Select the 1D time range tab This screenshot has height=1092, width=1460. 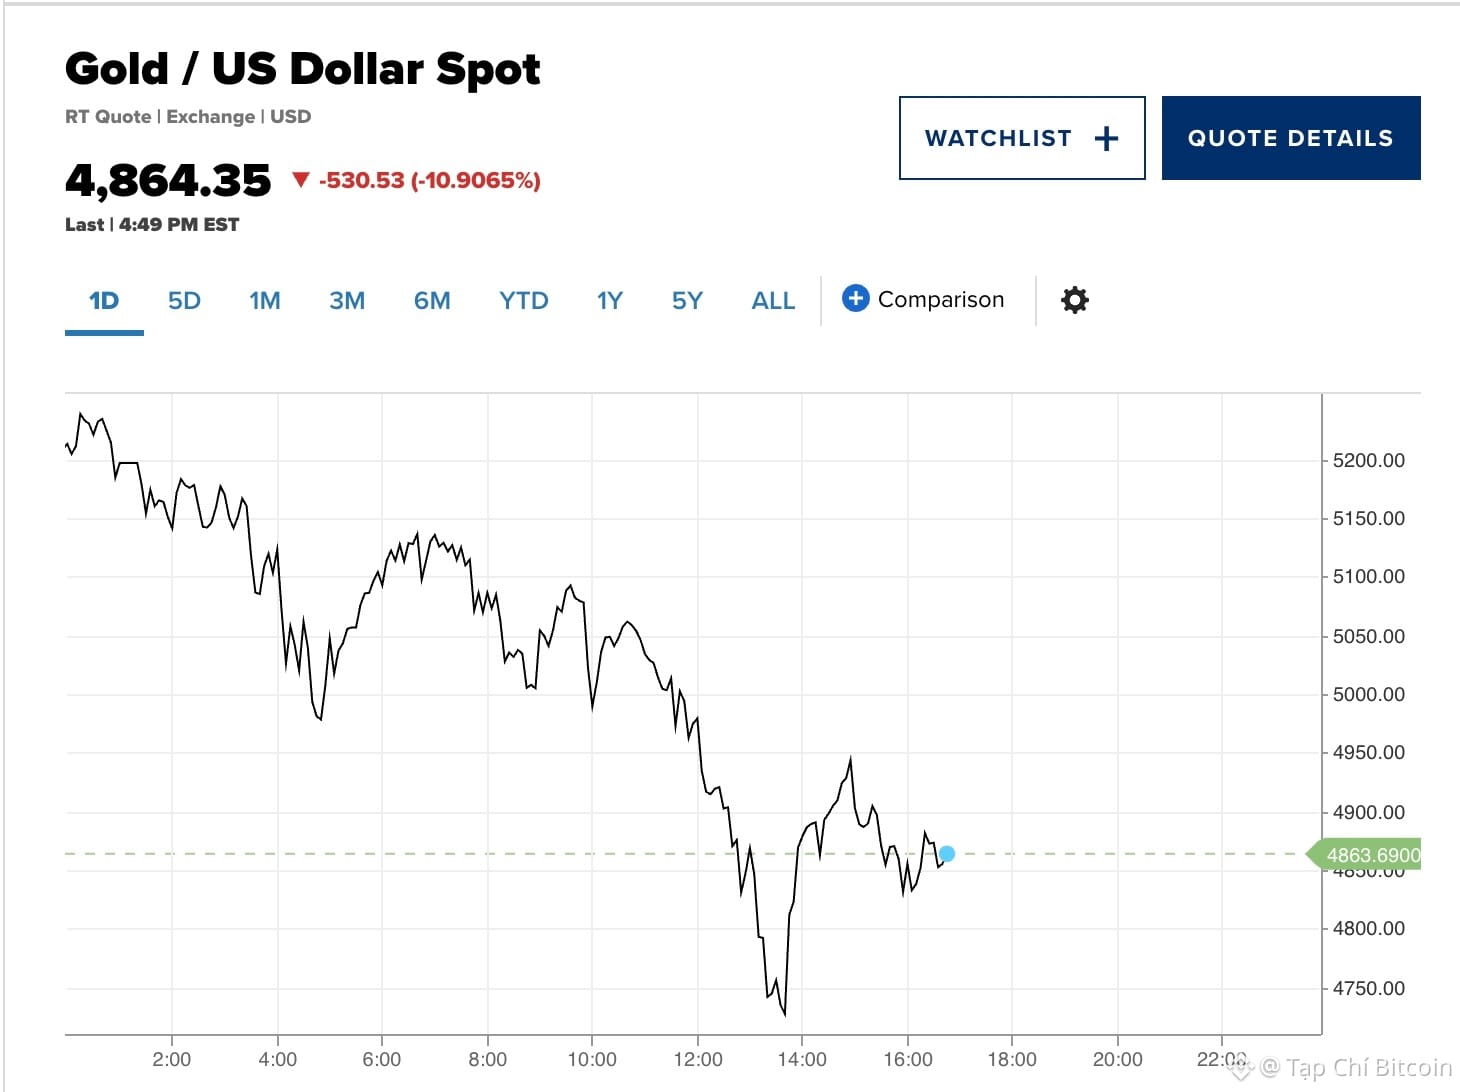click(104, 301)
